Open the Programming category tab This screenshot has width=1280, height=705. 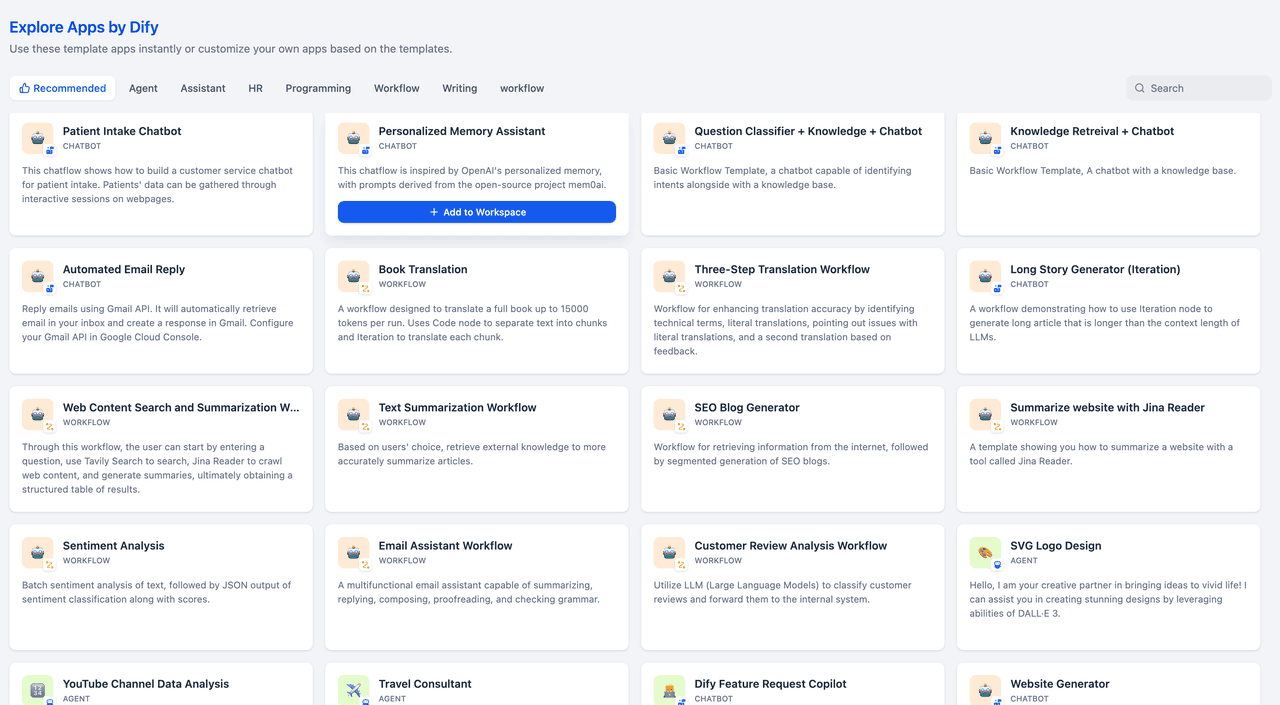(318, 88)
